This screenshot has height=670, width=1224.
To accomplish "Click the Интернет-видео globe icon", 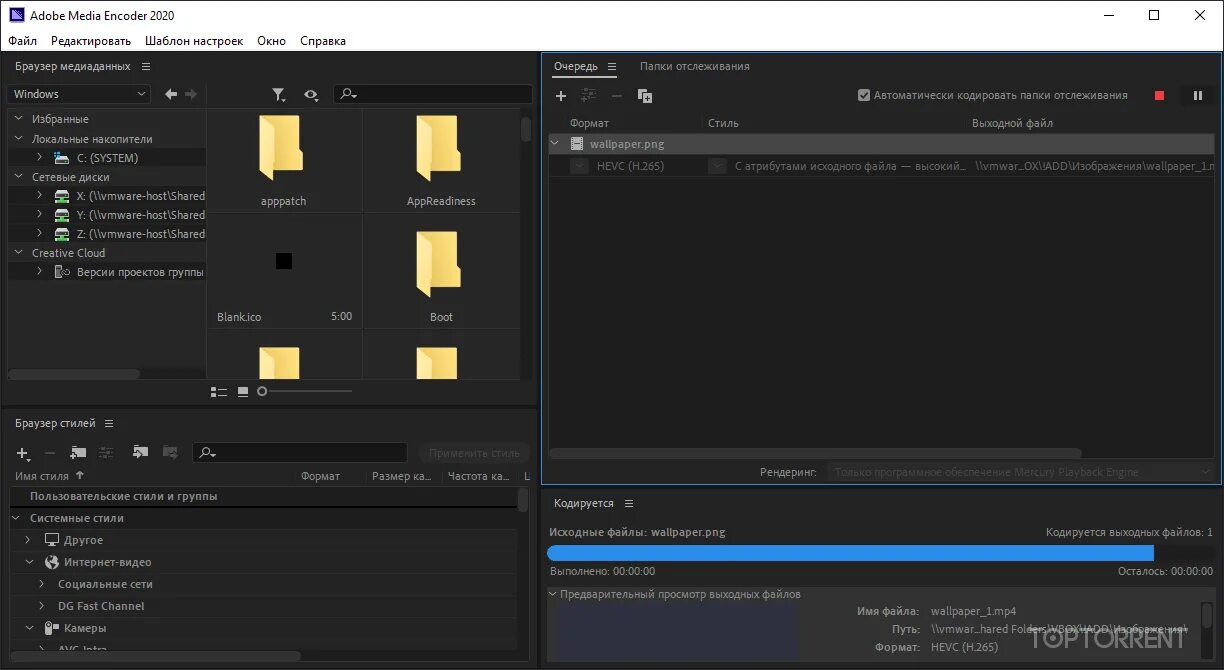I will click(x=52, y=562).
